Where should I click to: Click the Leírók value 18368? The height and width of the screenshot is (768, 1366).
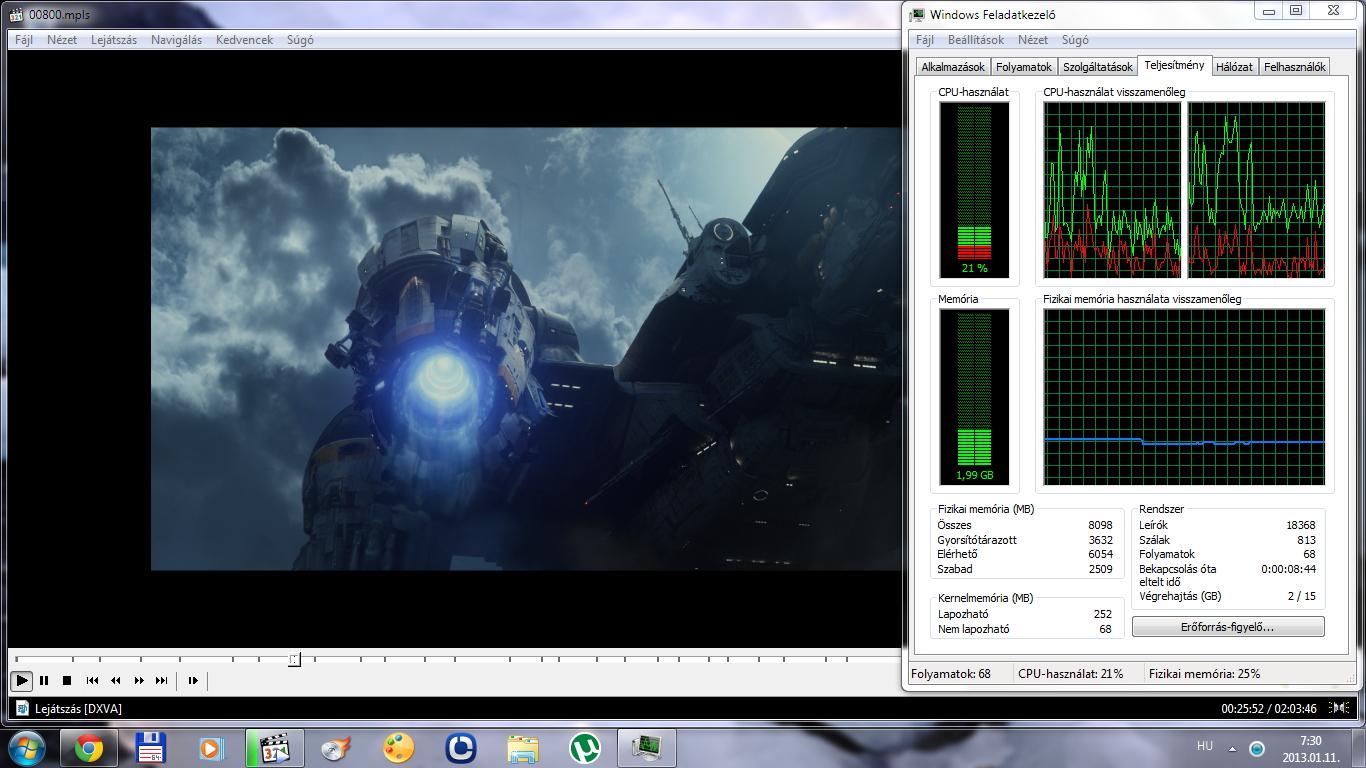click(1300, 525)
